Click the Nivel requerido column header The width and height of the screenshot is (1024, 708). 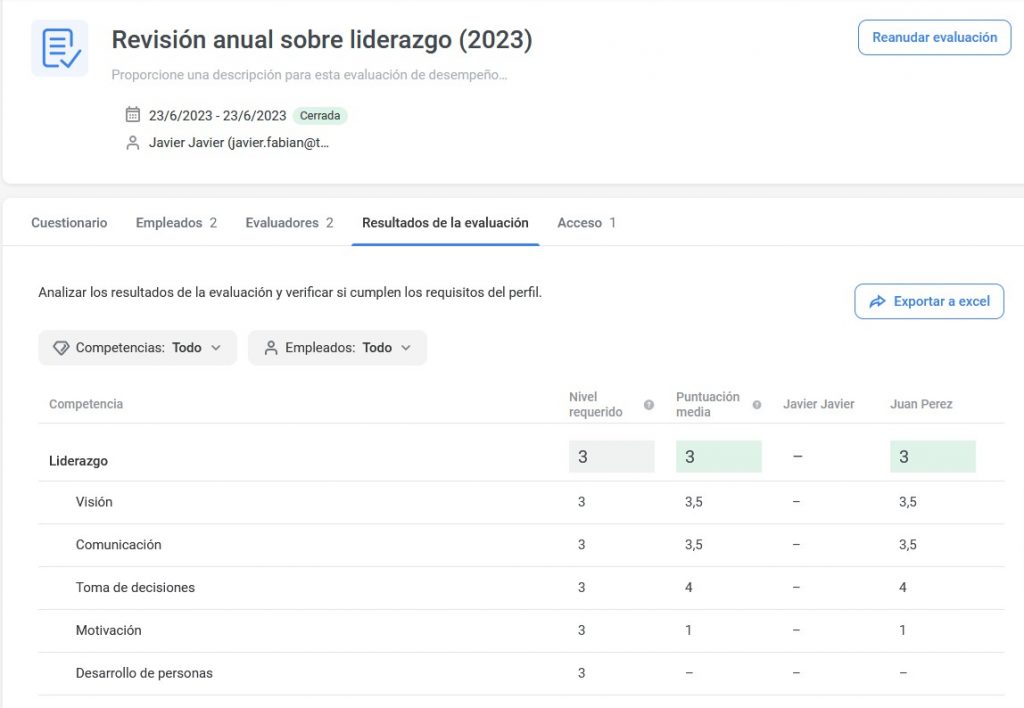pyautogui.click(x=596, y=404)
